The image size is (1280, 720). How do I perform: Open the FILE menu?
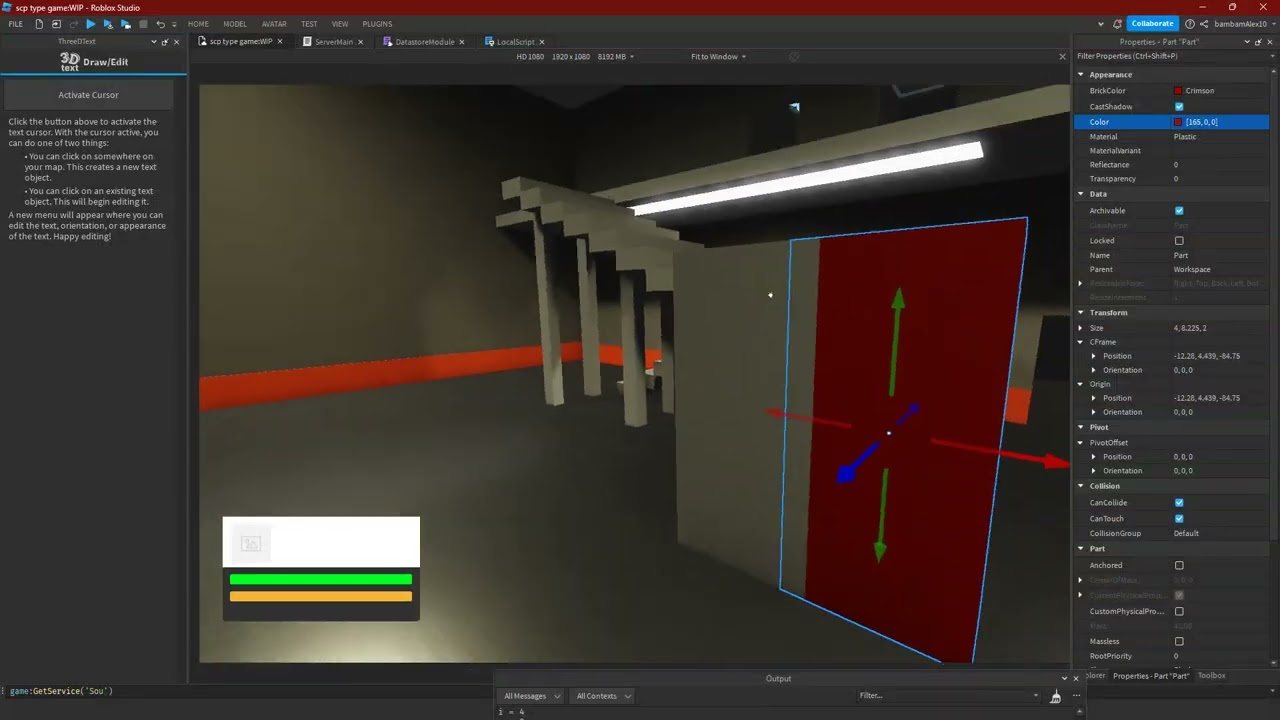(x=16, y=24)
